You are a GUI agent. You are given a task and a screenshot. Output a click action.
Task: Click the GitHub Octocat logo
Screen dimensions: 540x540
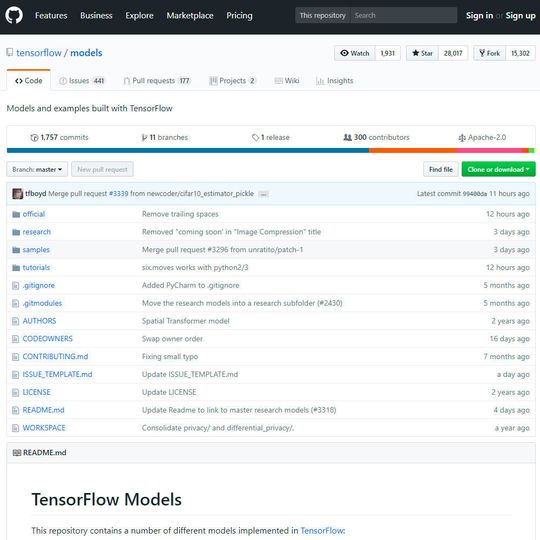[x=14, y=15]
